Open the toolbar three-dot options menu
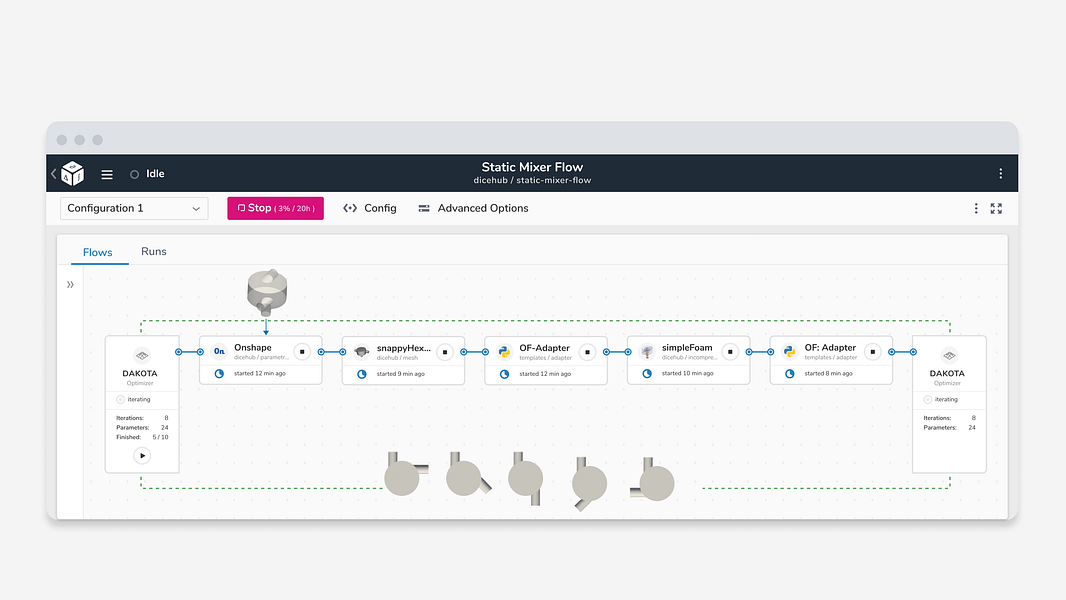 [976, 209]
